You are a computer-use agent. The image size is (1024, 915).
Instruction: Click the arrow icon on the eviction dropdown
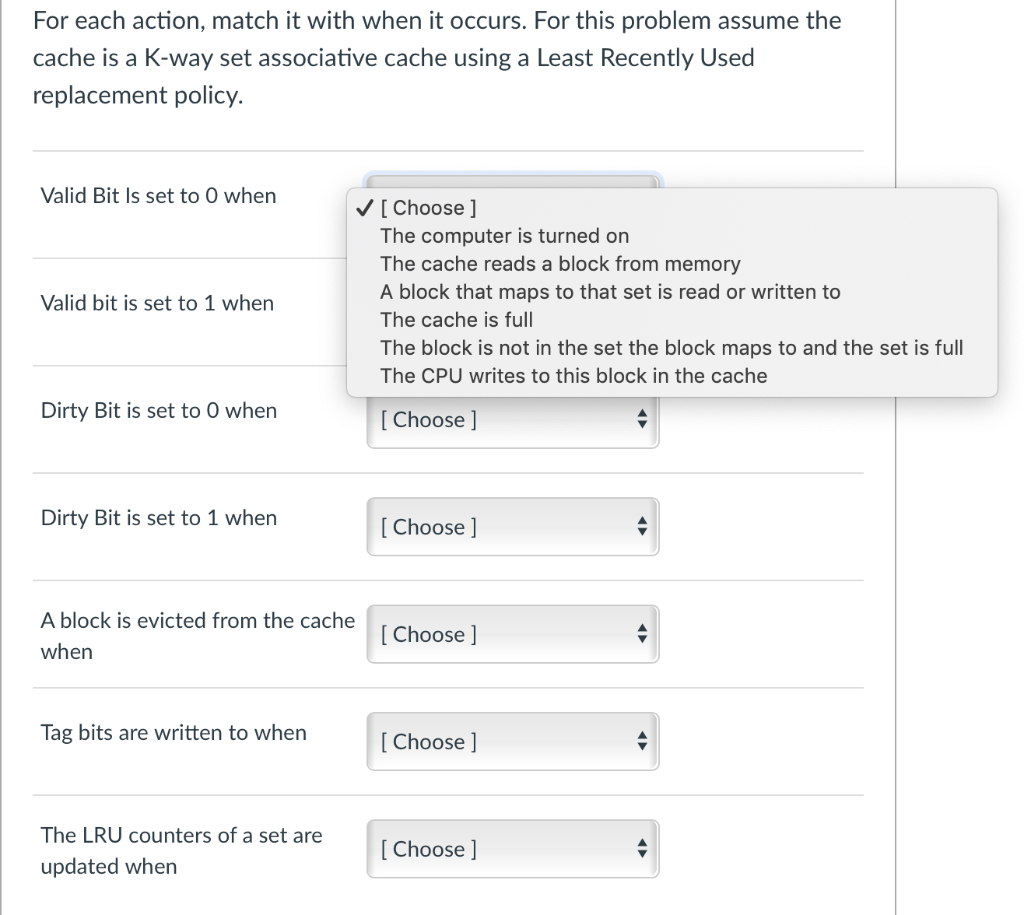pos(643,634)
